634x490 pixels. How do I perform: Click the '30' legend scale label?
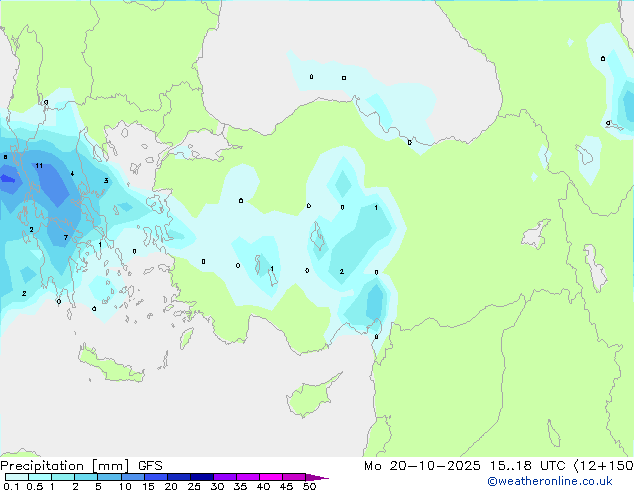point(217,486)
